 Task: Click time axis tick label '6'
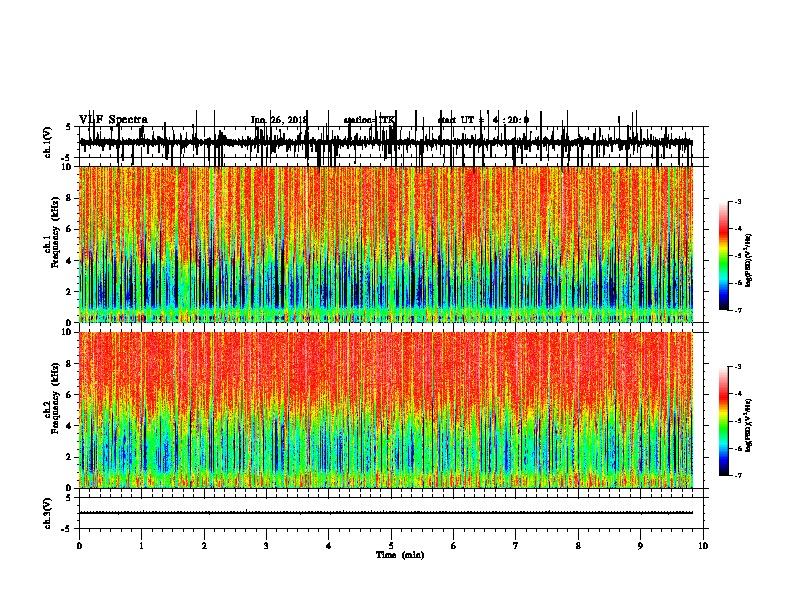click(454, 546)
